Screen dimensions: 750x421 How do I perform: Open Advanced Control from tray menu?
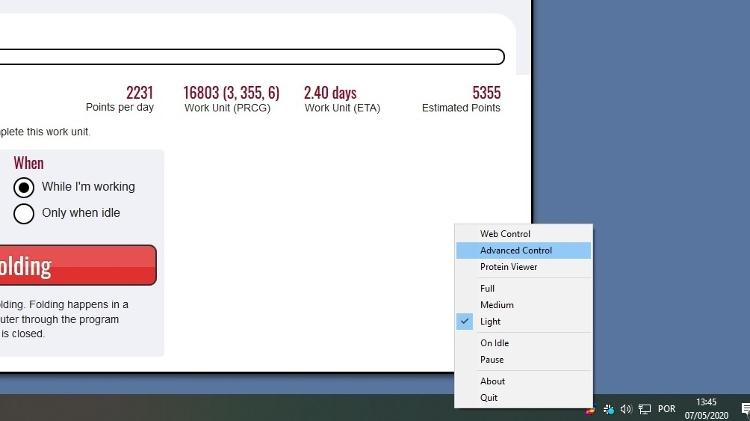(x=523, y=250)
